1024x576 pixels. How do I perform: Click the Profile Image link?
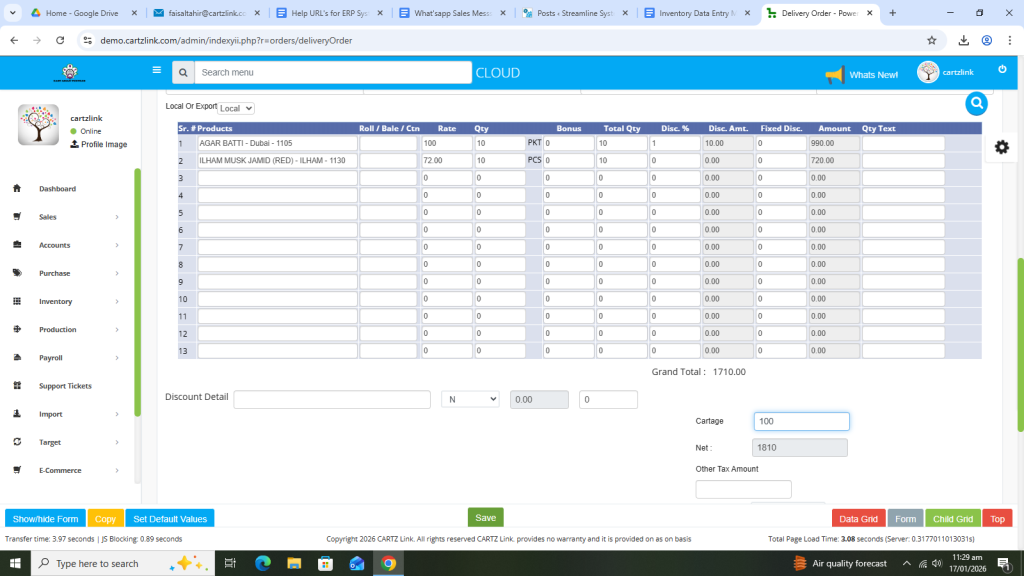tap(103, 144)
